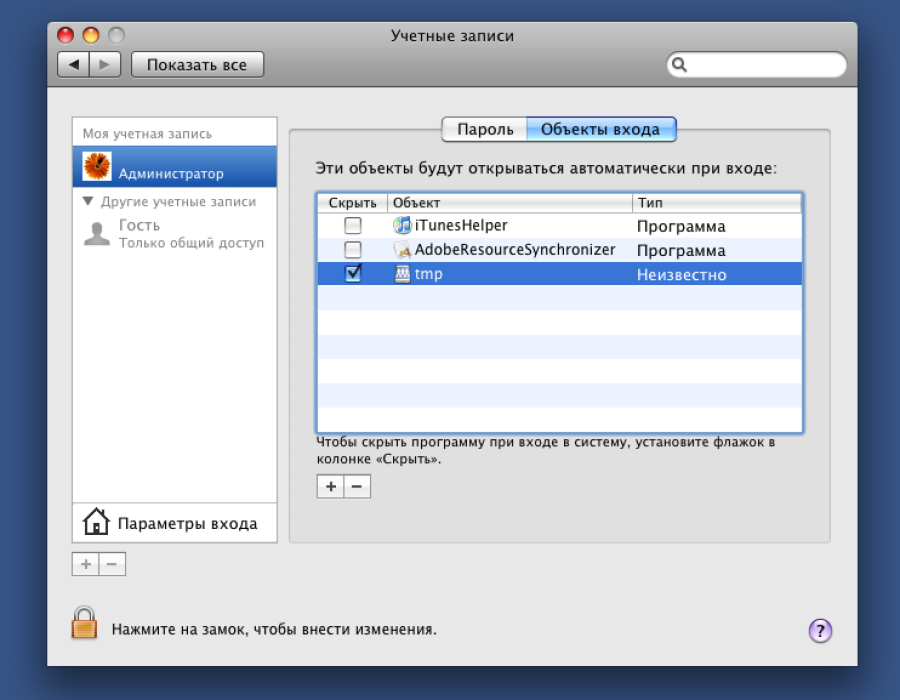This screenshot has width=900, height=700.
Task: Add a login item with plus button
Action: 331,487
